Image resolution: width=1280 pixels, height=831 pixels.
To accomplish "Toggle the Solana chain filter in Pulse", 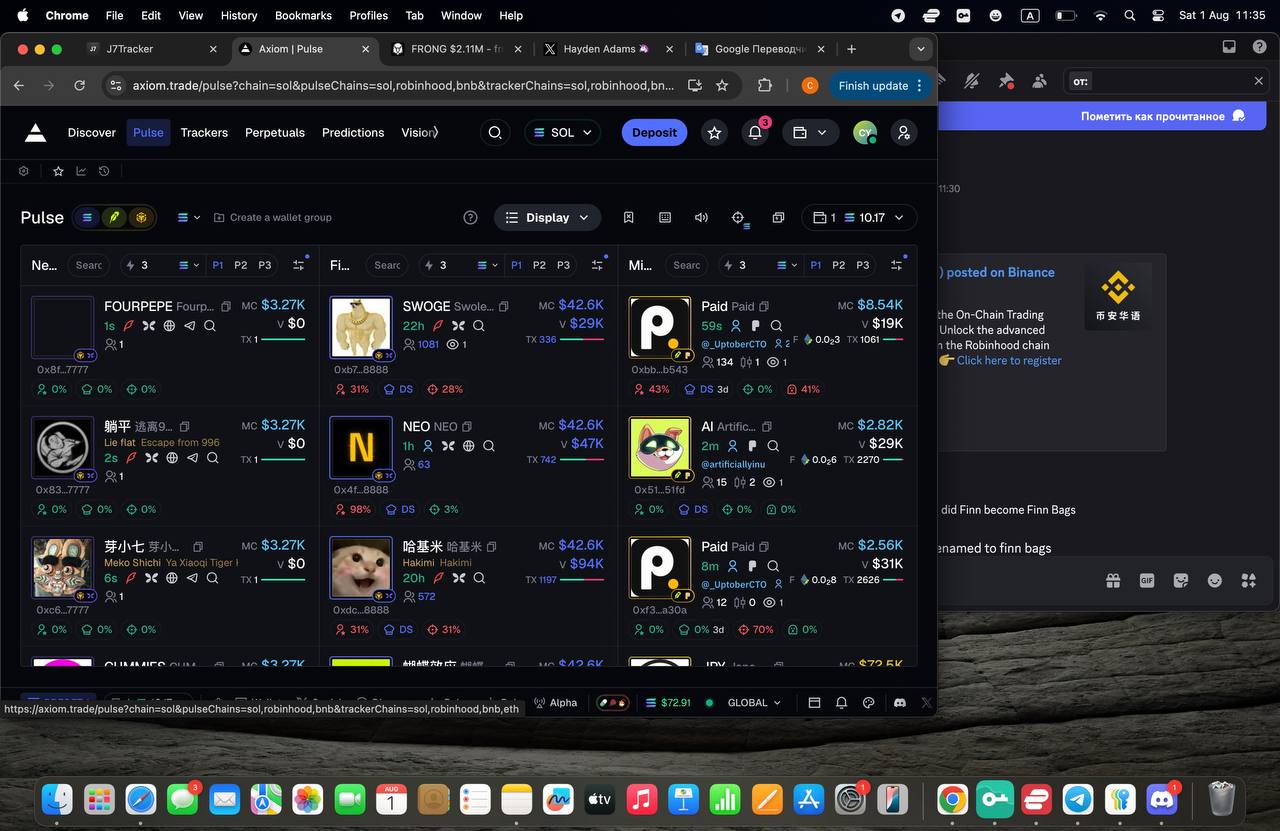I will point(88,217).
